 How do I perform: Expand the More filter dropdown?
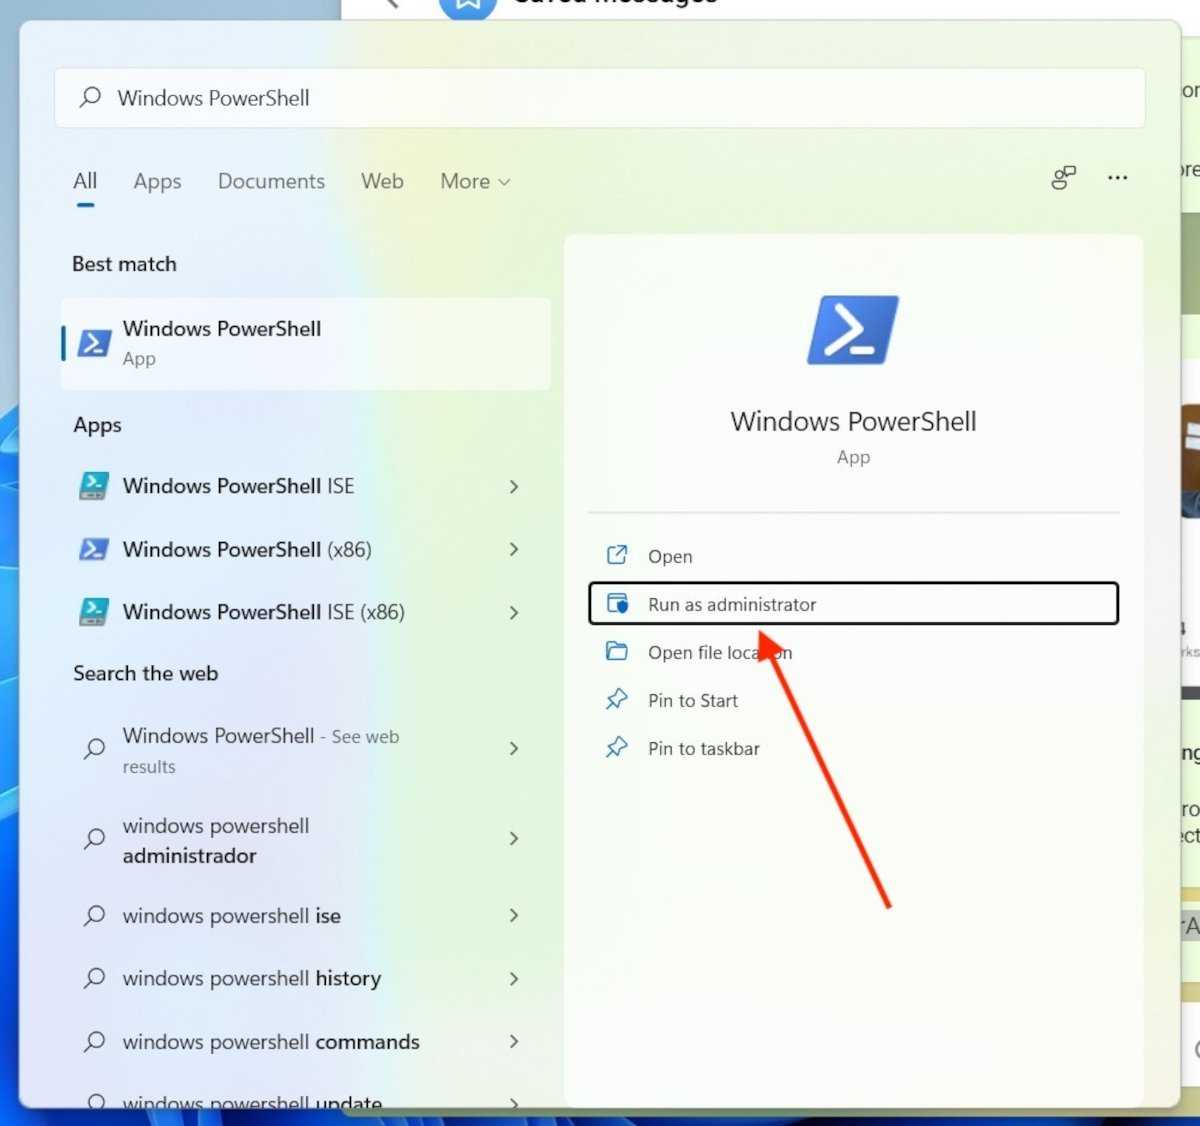coord(475,181)
